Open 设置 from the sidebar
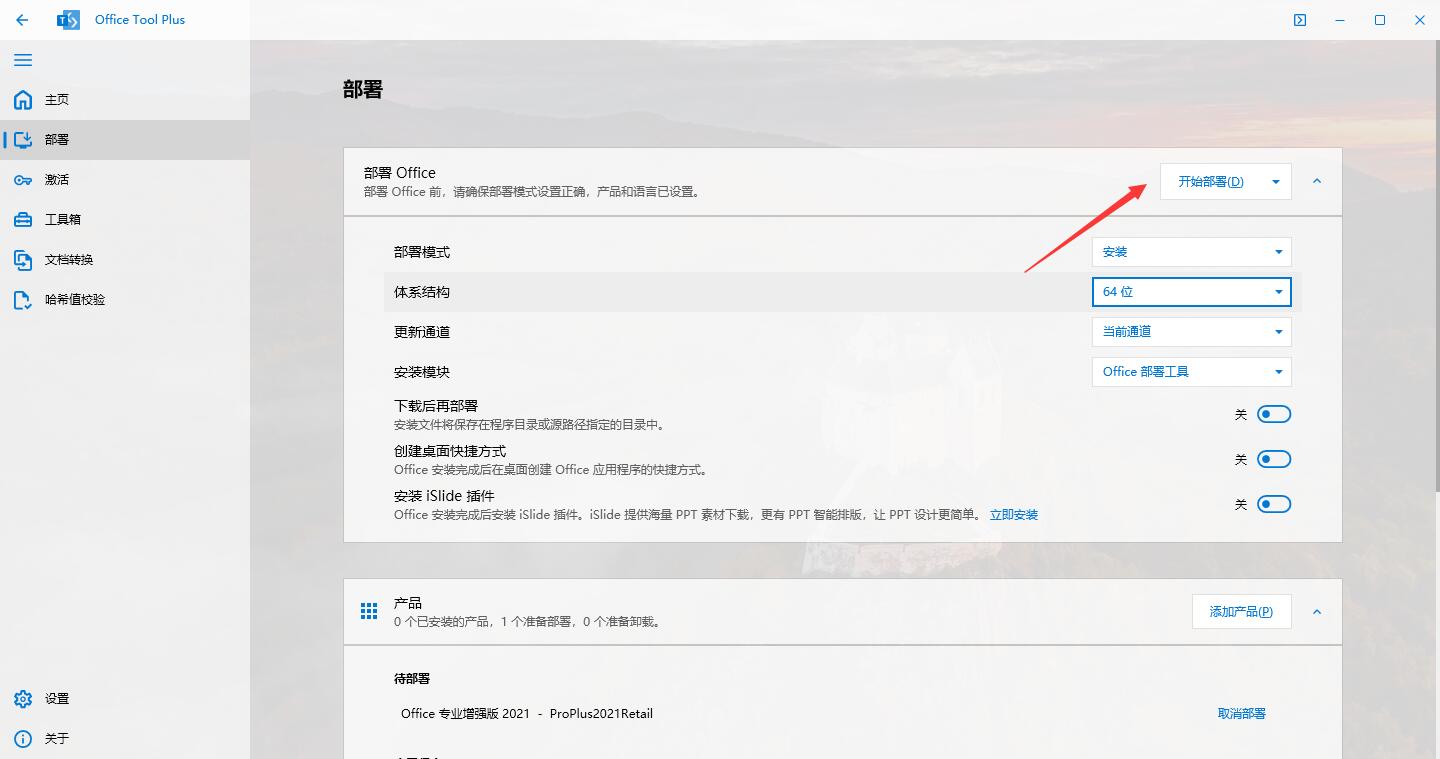This screenshot has width=1440, height=759. (x=125, y=699)
